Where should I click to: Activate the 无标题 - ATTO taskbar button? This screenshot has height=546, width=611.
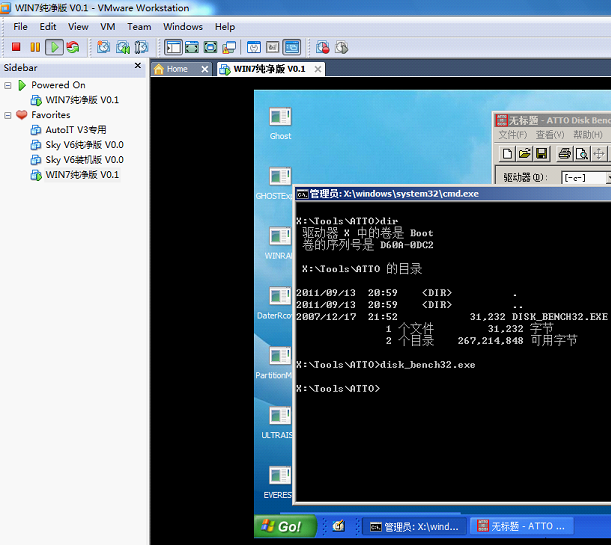521,526
